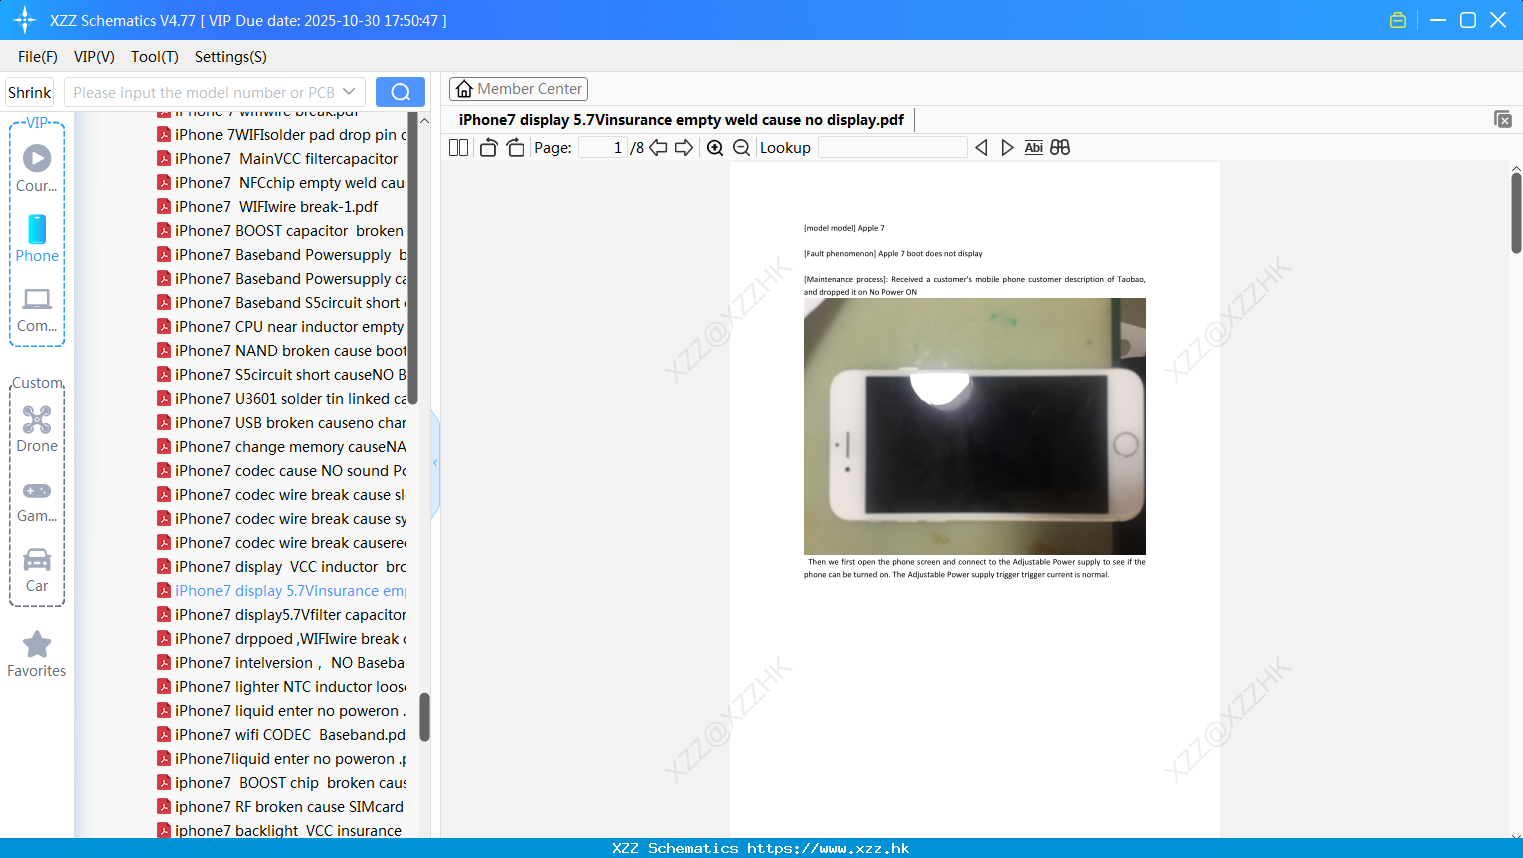Image resolution: width=1523 pixels, height=858 pixels.
Task: Select the iPhone7 display 5.7V PDF tab
Action: click(x=681, y=120)
